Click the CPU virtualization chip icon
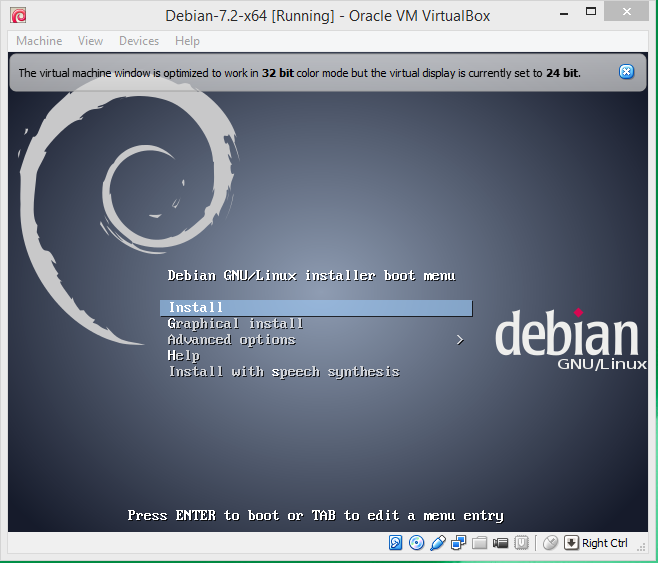Screen dimensions: 658x563 (x=521, y=543)
